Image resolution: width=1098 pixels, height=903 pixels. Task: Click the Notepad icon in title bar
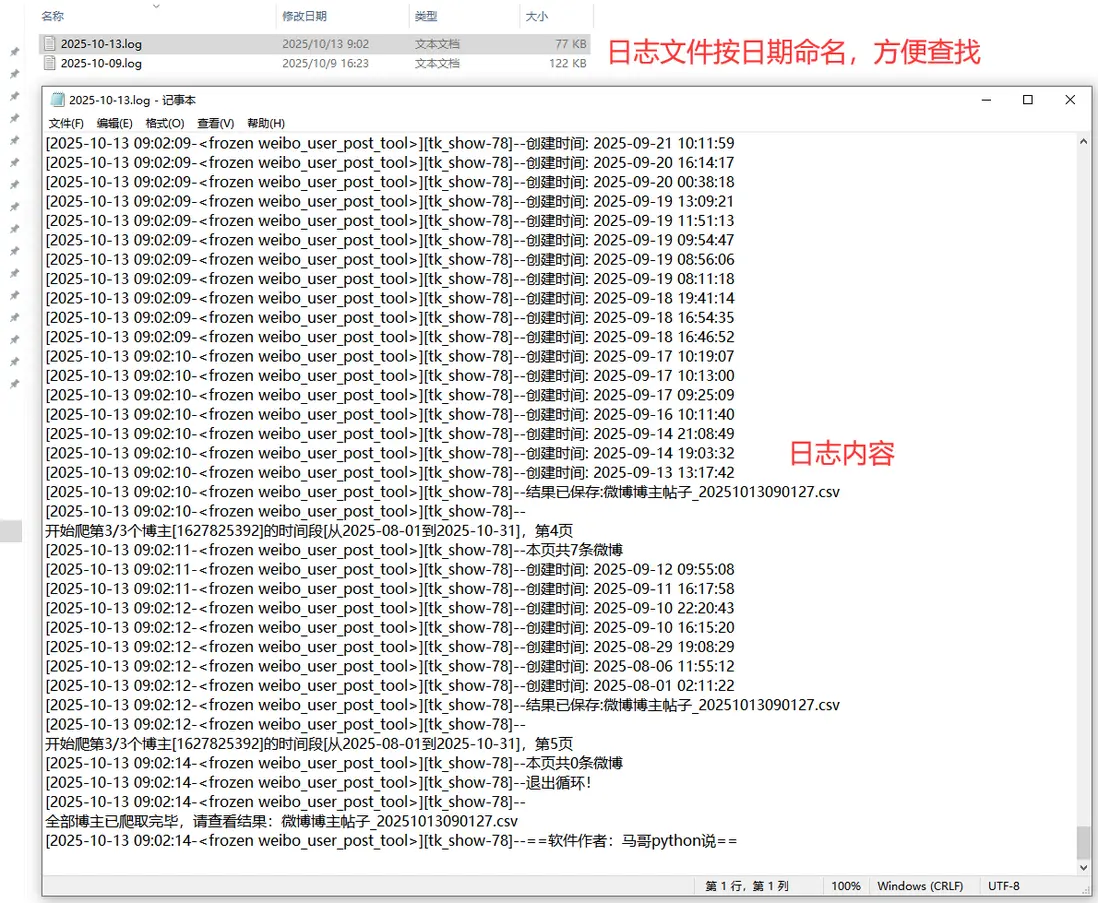point(58,99)
